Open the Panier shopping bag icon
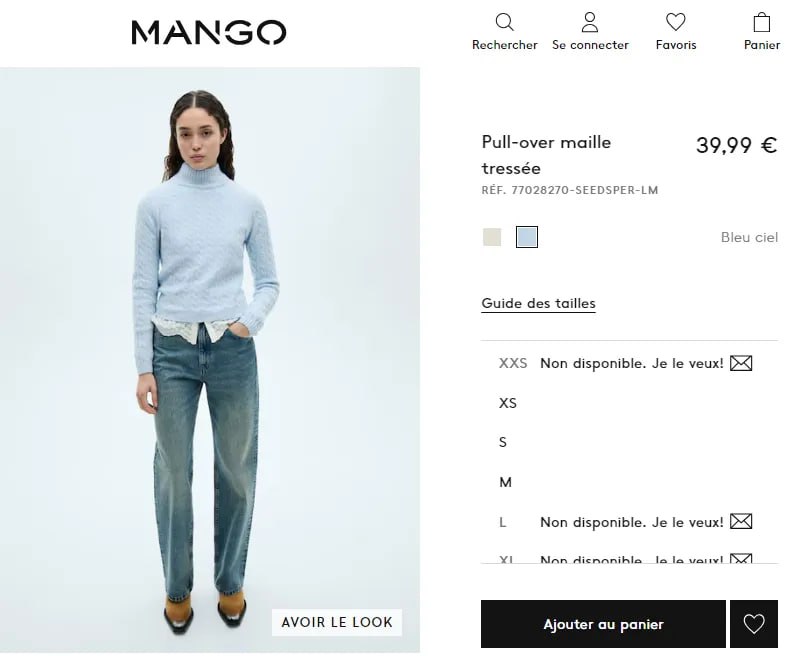This screenshot has width=791, height=656. coord(761,22)
